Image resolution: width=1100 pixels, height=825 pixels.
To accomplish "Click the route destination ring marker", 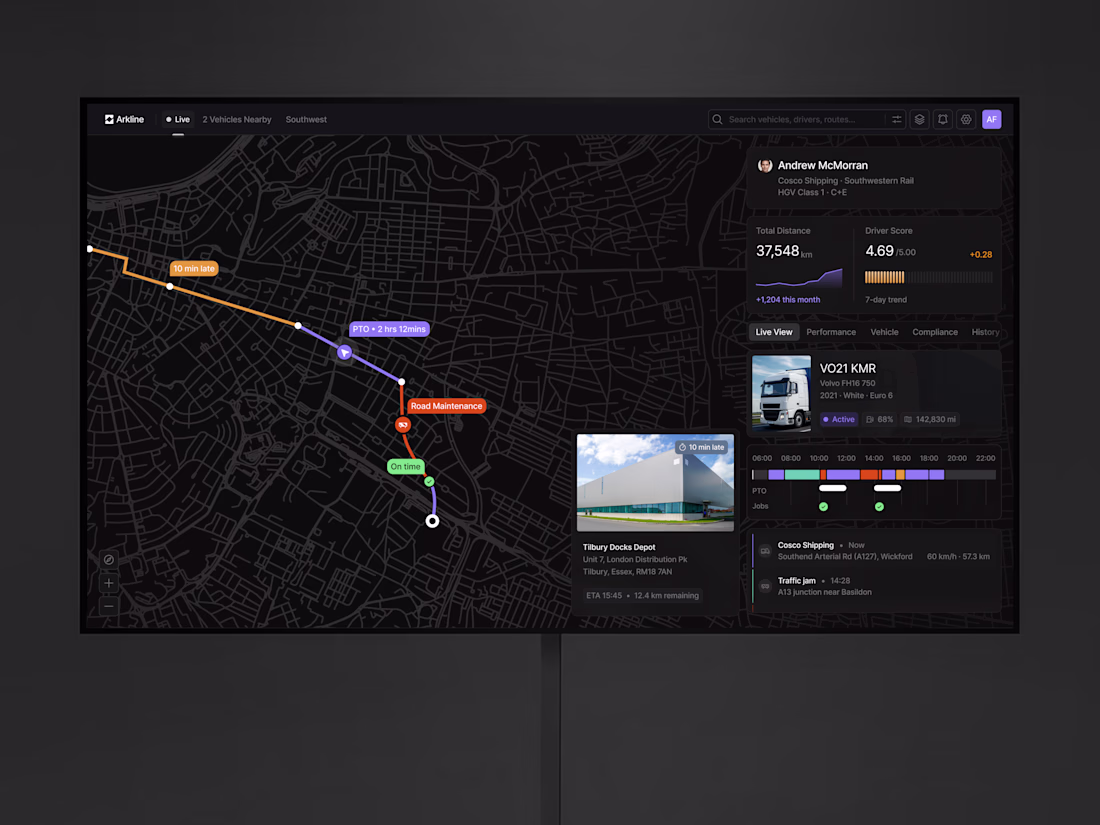I will coord(432,521).
